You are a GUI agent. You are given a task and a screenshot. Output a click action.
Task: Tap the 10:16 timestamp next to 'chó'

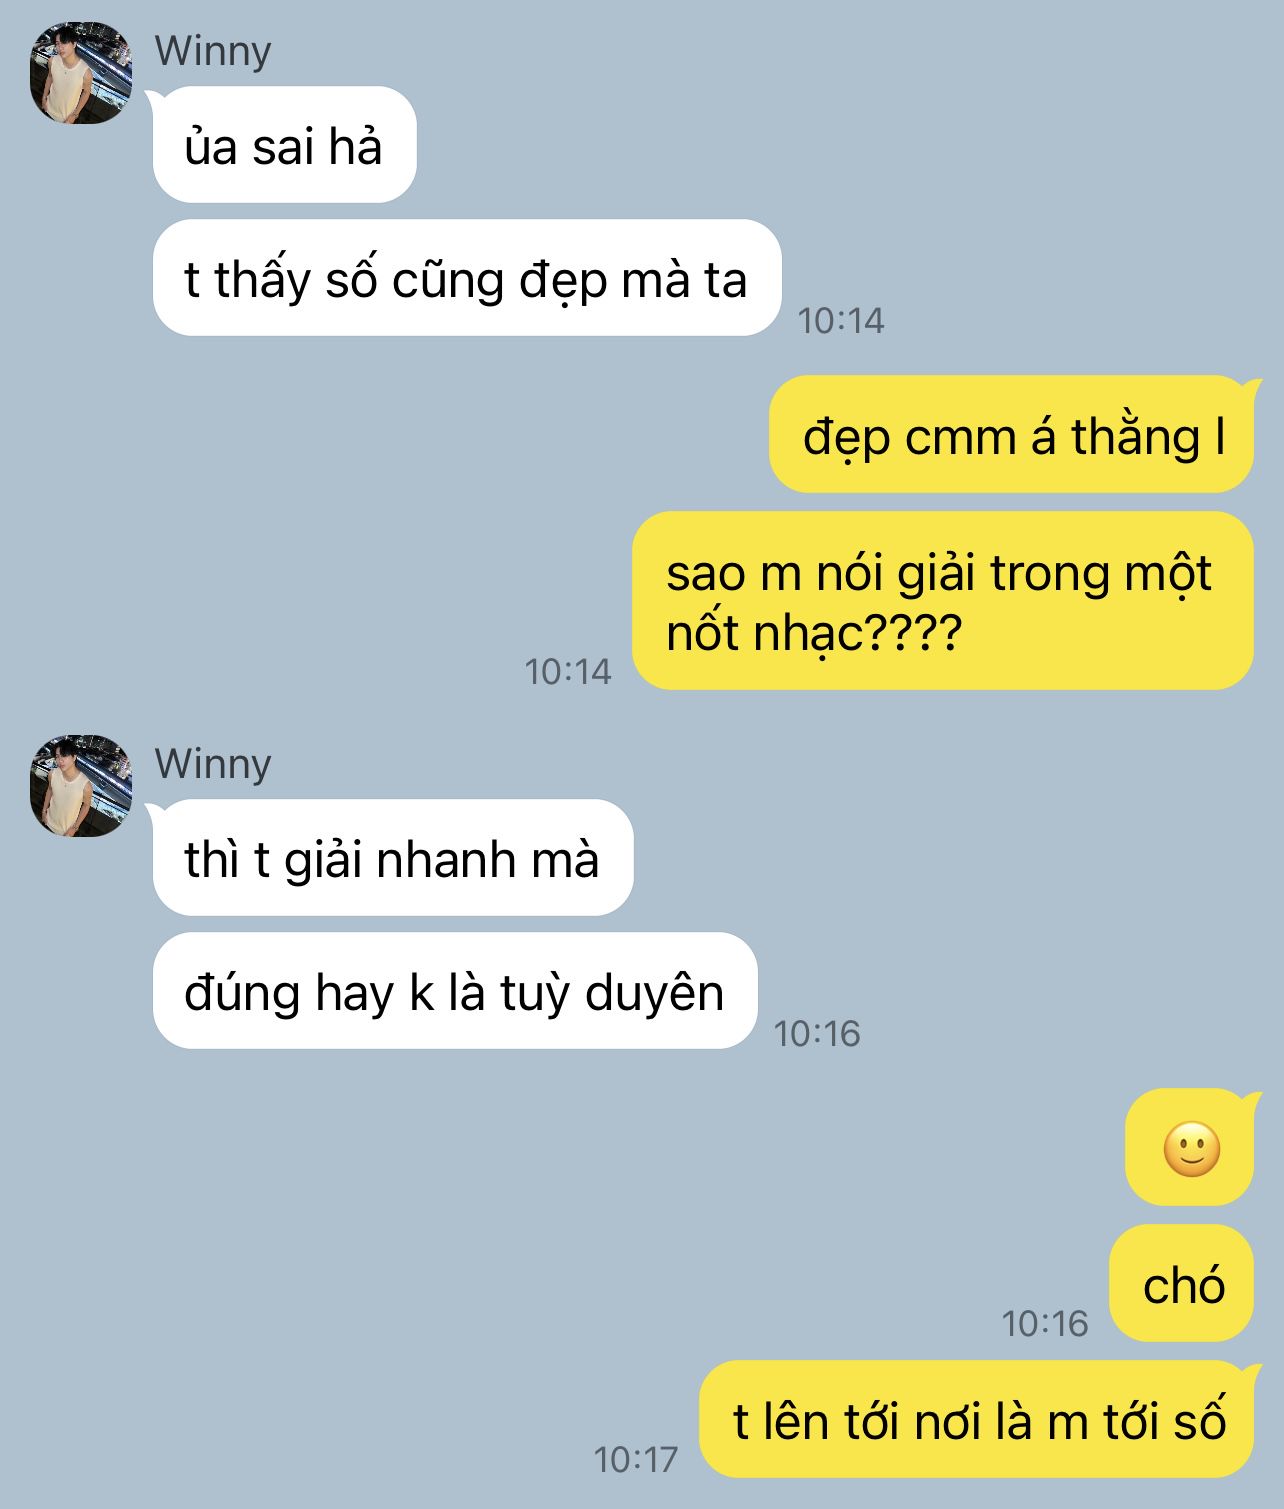[1045, 1324]
